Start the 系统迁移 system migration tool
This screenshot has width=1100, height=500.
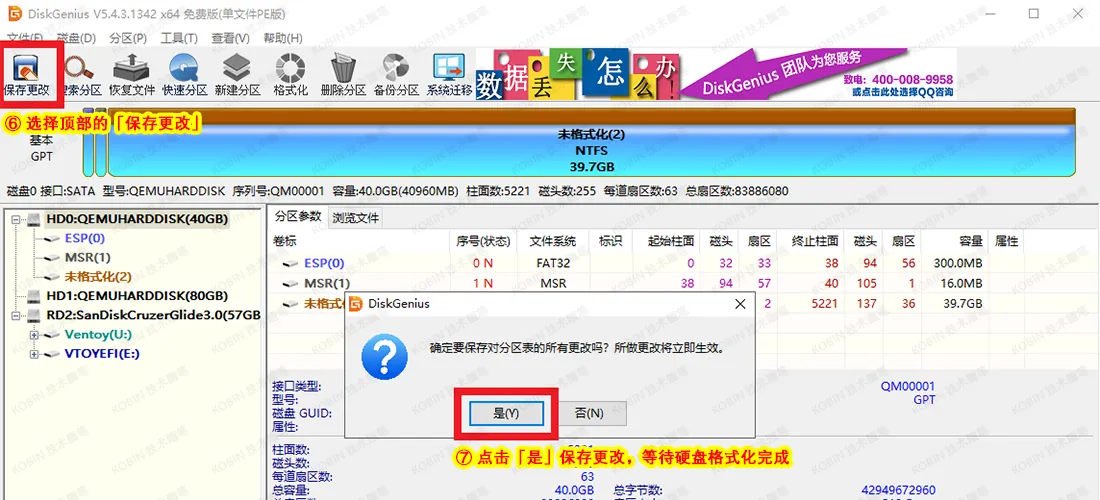pyautogui.click(x=449, y=75)
